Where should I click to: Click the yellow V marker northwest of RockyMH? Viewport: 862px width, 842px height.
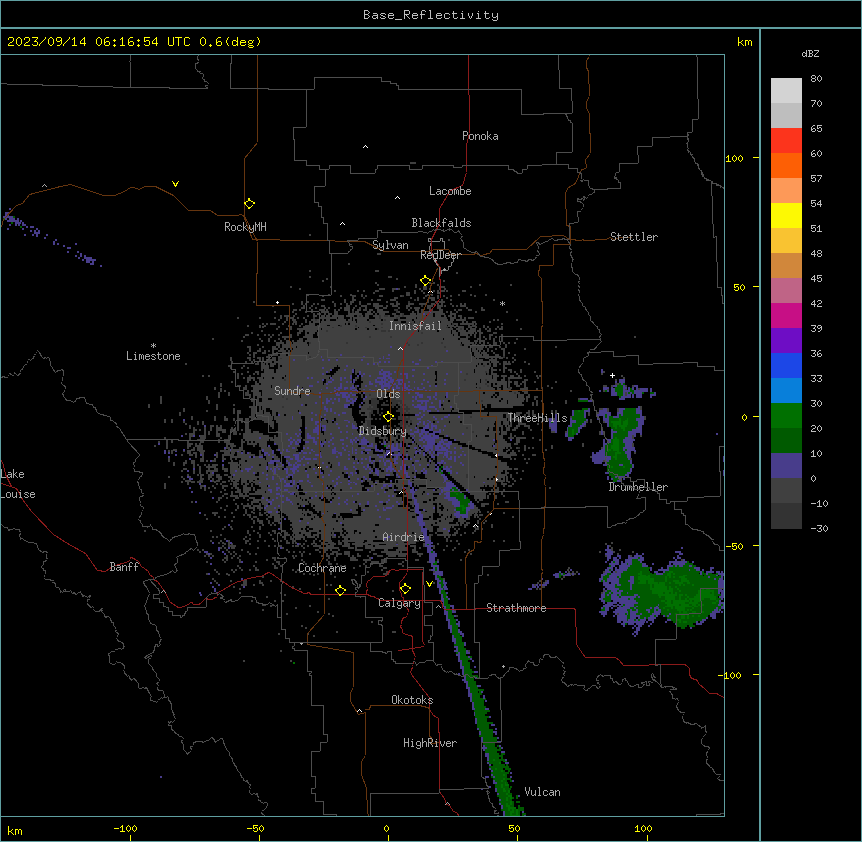pos(175,184)
